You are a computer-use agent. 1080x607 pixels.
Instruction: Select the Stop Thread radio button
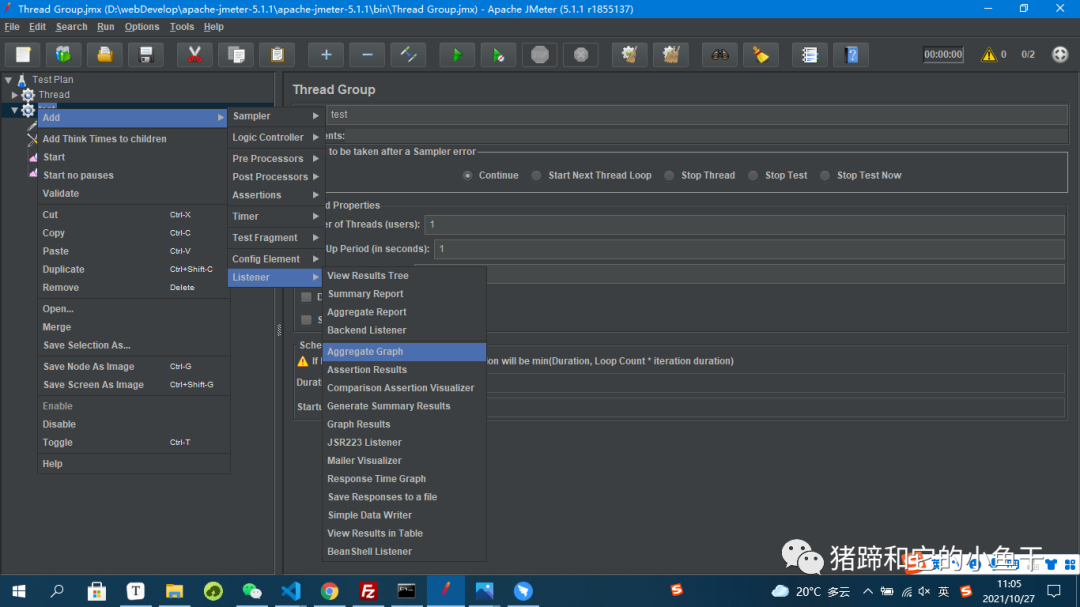coord(669,176)
